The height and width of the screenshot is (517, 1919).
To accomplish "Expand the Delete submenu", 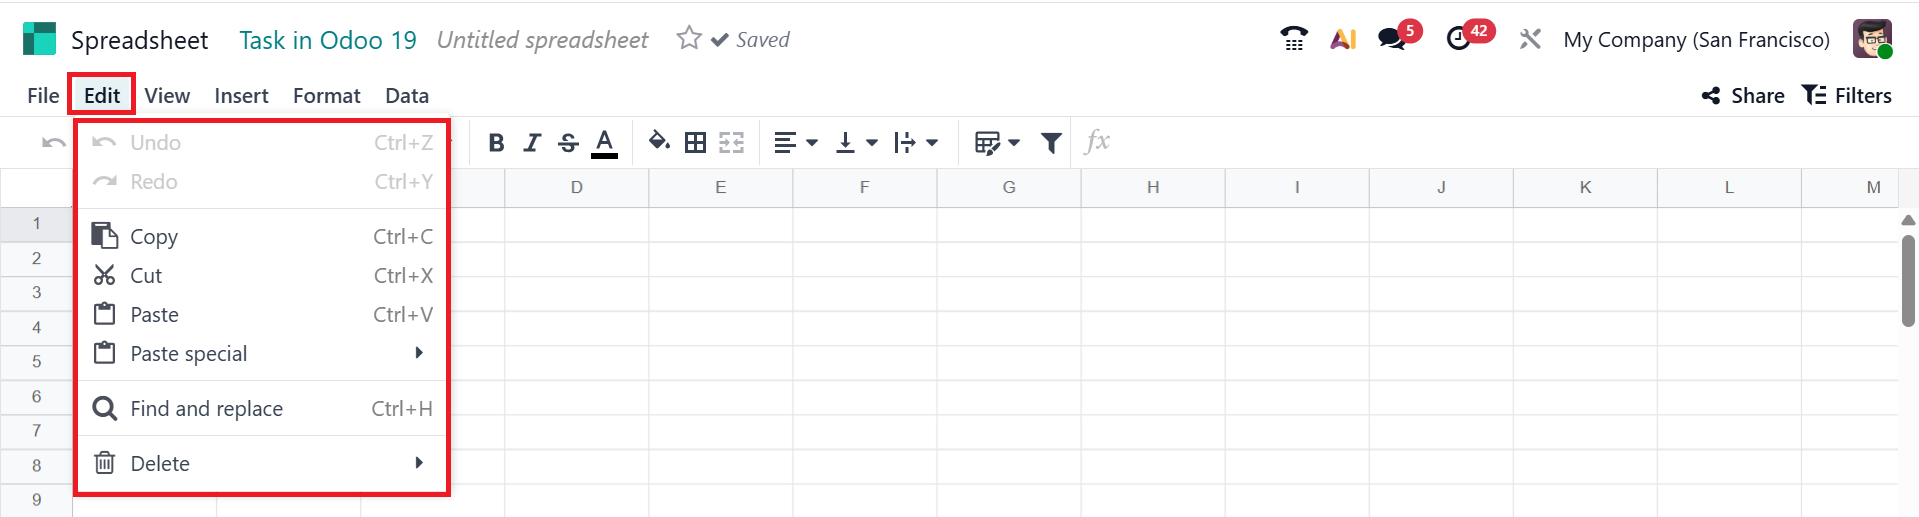I will coord(260,464).
